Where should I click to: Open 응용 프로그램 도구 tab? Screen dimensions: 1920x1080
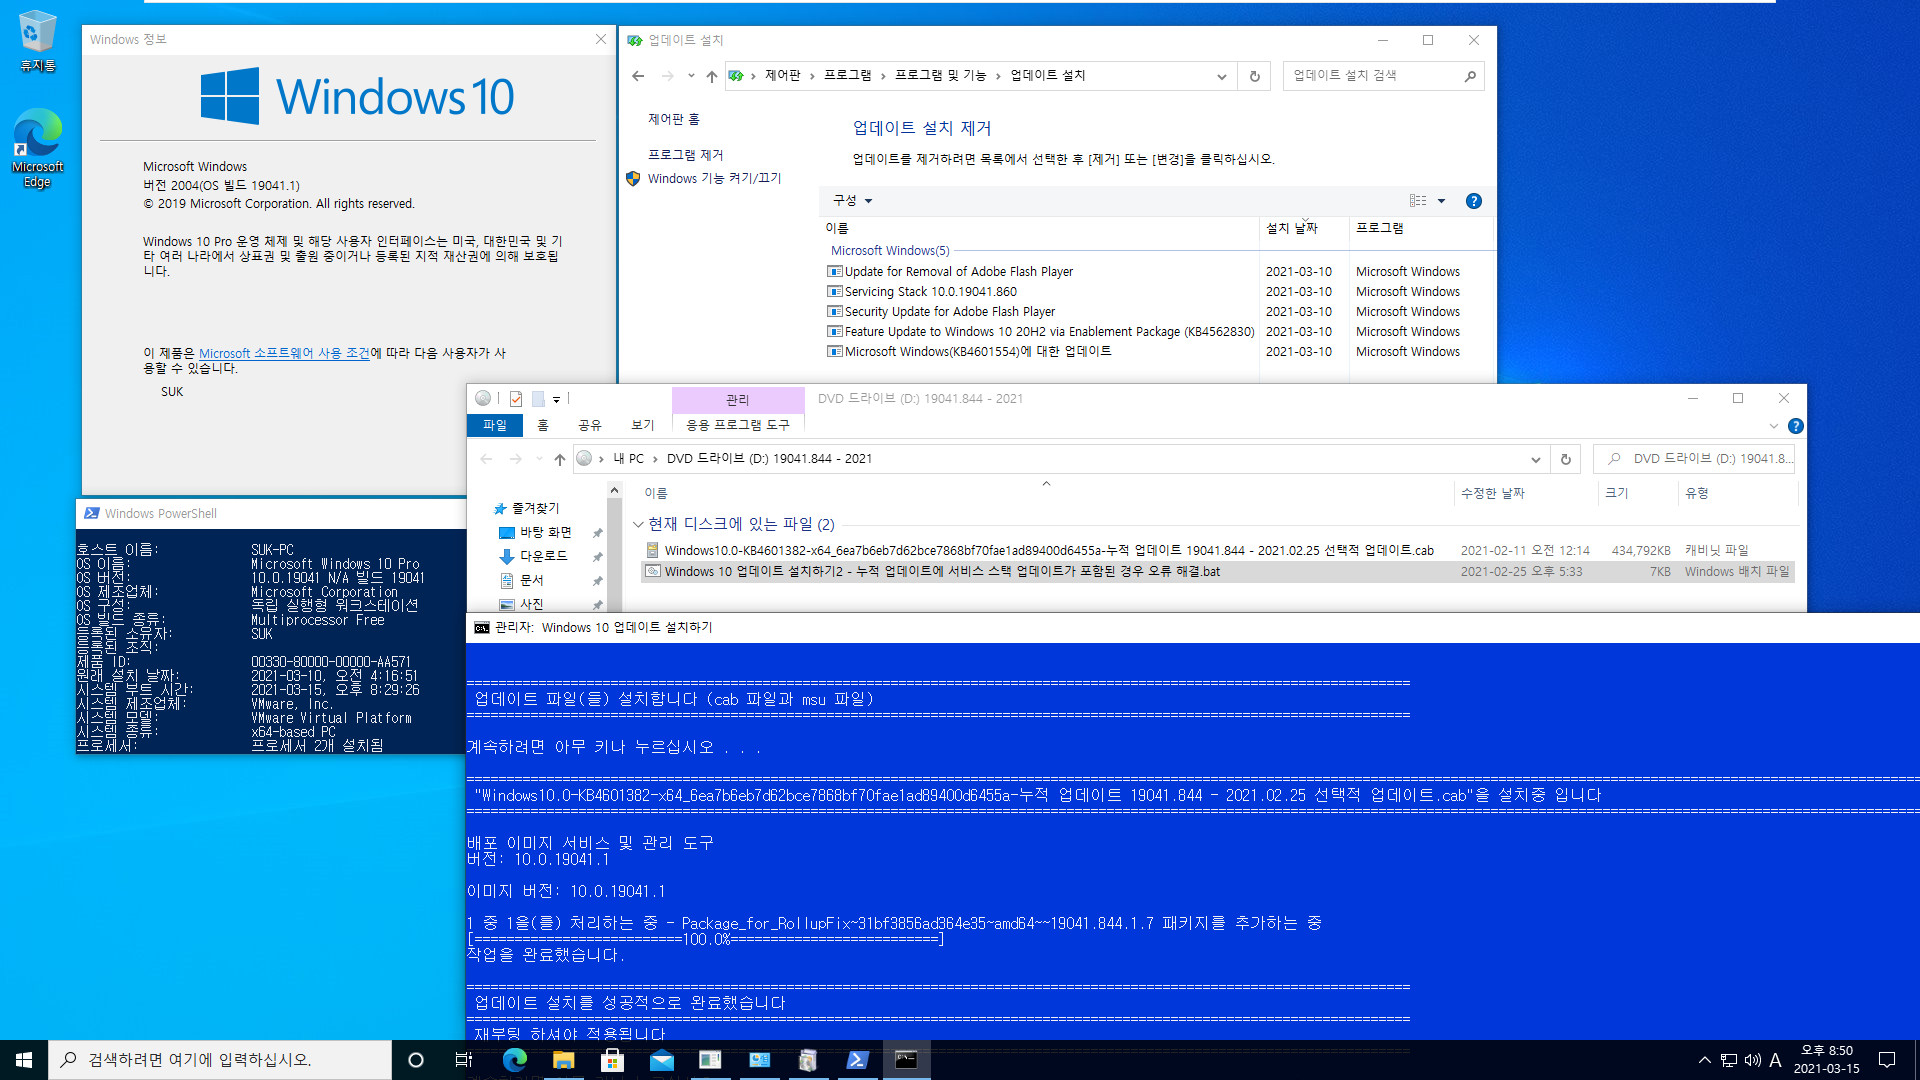pos(738,425)
